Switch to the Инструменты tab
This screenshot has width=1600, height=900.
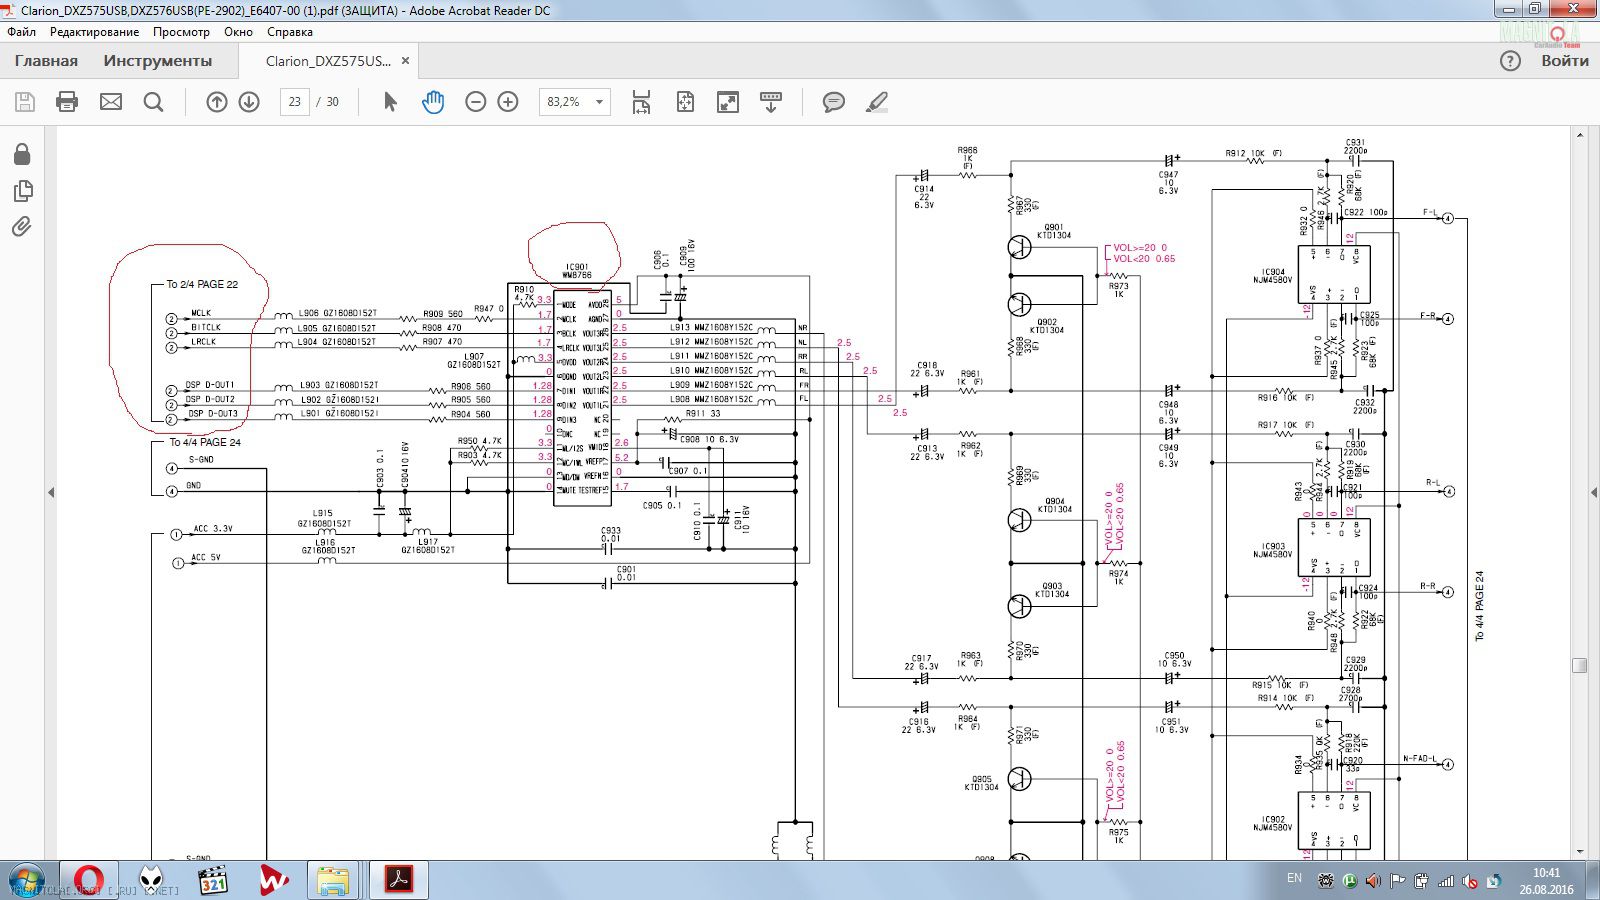158,61
